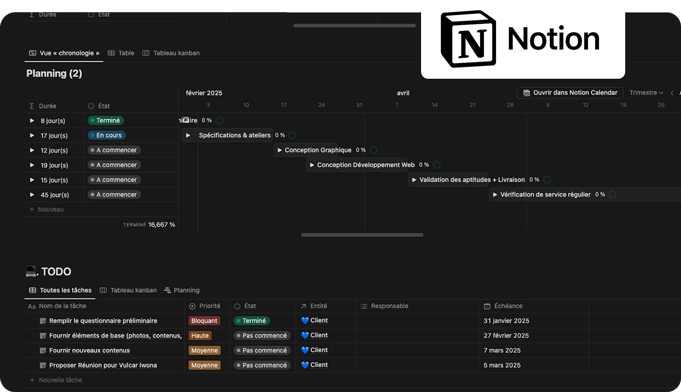Expand Vérification de service régulier item
Screen dimensions: 681x392
(x=495, y=194)
